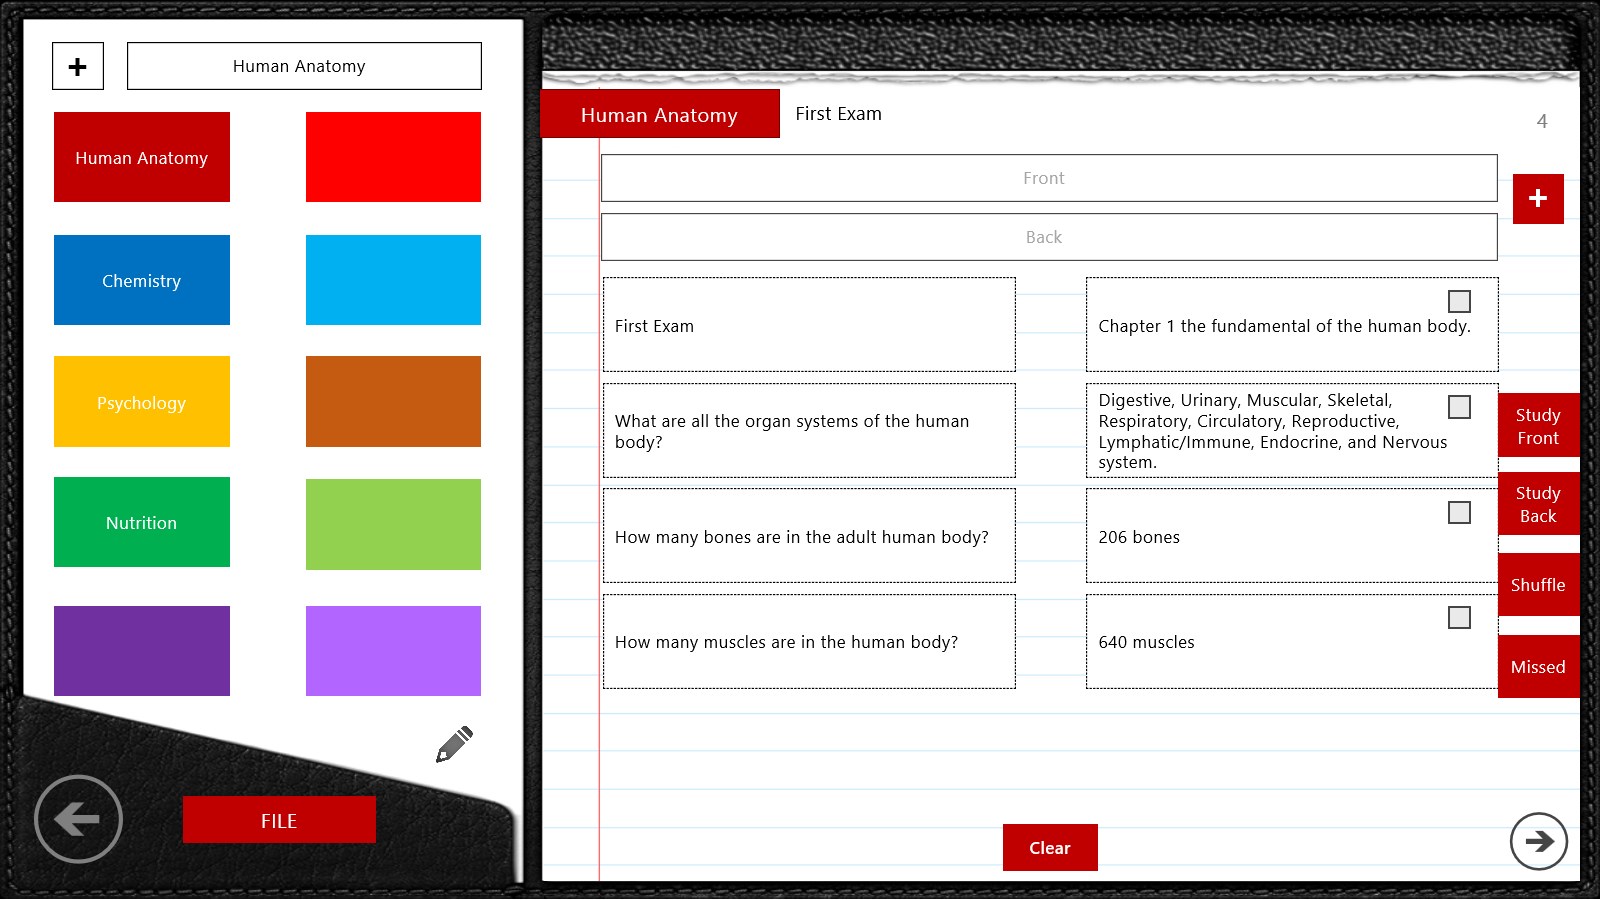Select the Chemistry subject tile

142,281
